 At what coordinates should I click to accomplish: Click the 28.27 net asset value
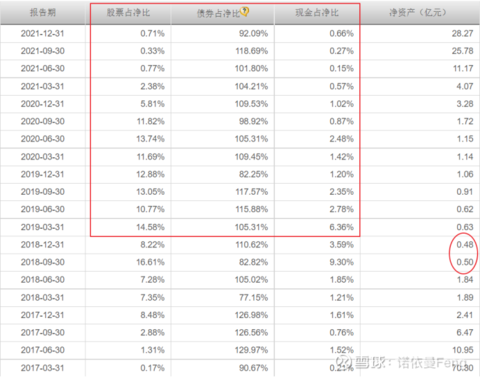[x=462, y=33]
